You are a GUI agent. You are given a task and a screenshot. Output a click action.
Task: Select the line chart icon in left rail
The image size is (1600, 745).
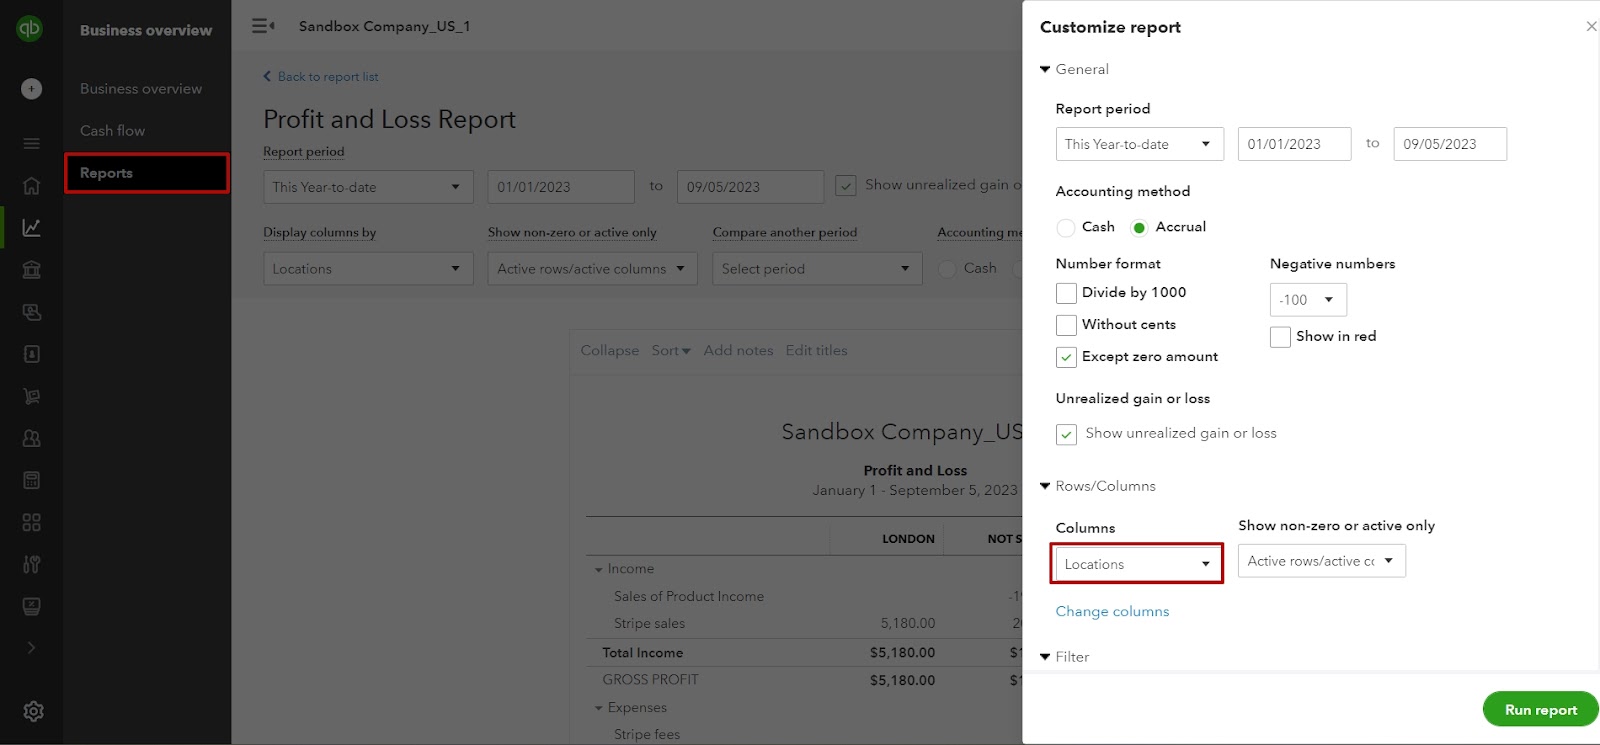pyautogui.click(x=32, y=228)
